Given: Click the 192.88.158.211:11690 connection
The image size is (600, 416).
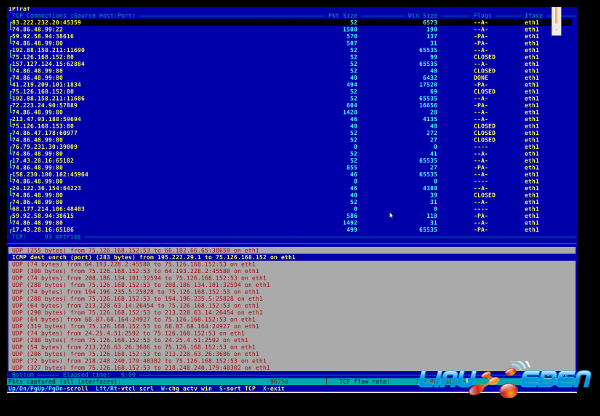Looking at the screenshot, I should (x=291, y=50).
